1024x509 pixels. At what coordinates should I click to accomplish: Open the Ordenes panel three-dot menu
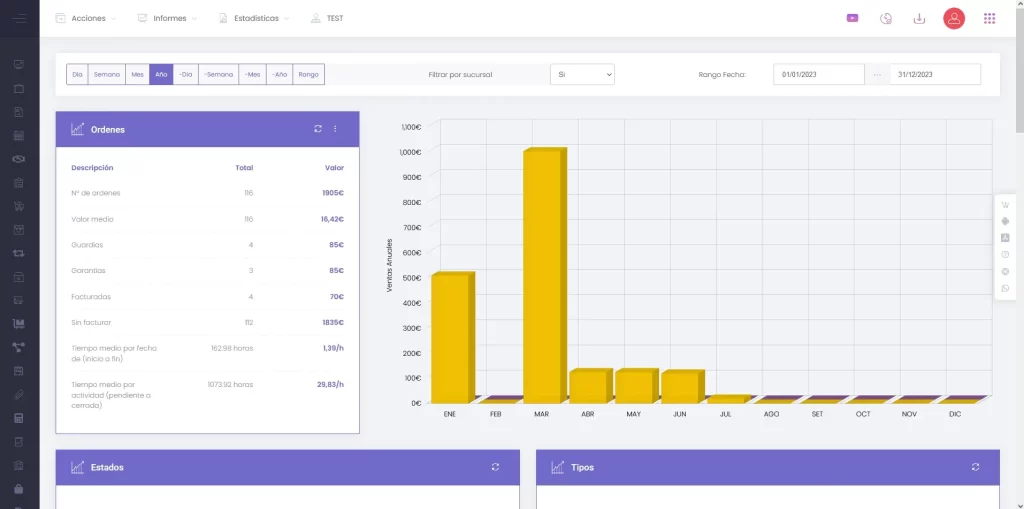point(335,129)
